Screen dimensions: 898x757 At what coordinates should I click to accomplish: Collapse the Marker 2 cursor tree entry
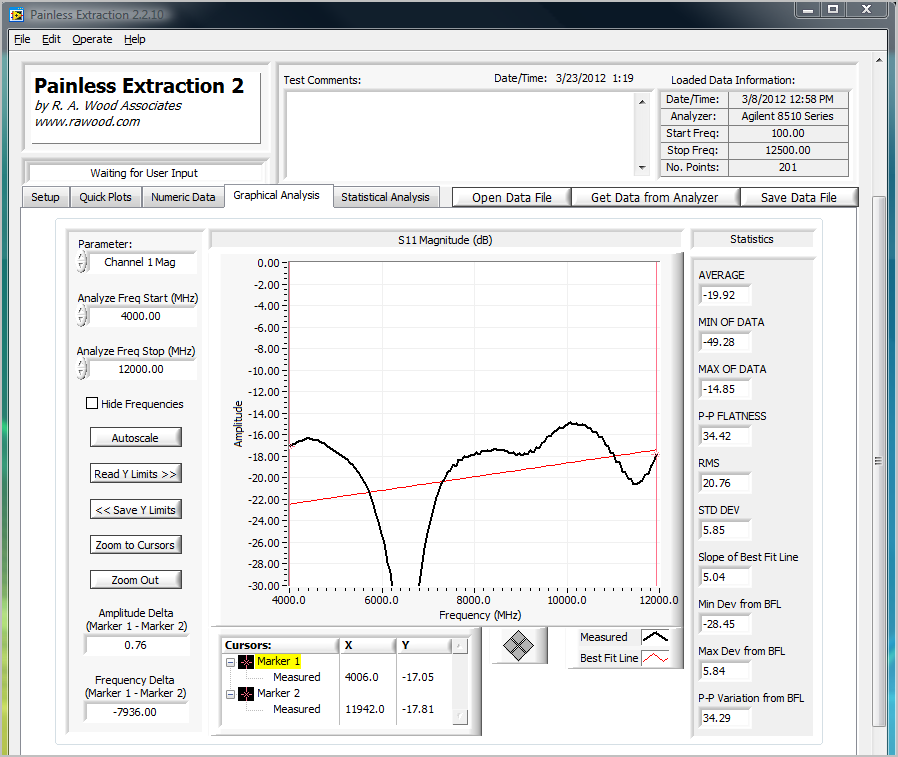(230, 694)
